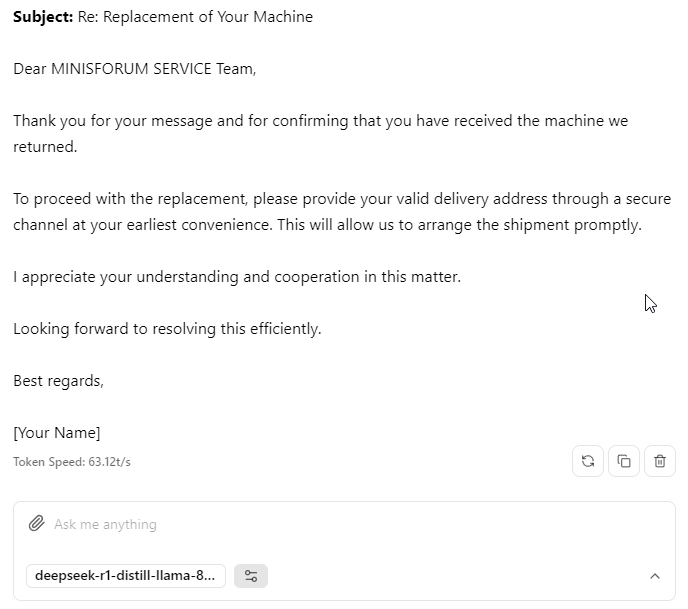Click the 'Dear MINISFORUM SERVICE Team' greeting
The width and height of the screenshot is (688, 609).
click(x=135, y=69)
